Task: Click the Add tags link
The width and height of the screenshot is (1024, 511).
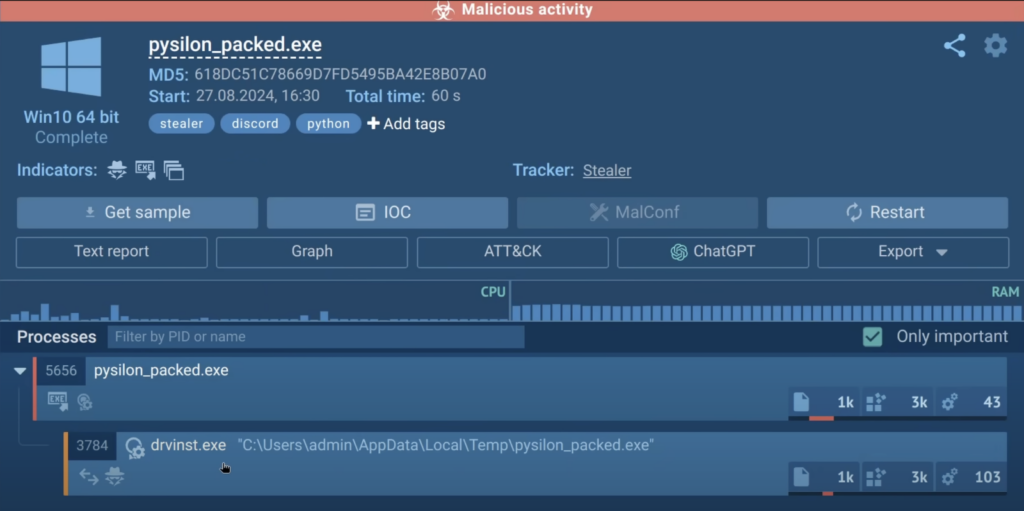Action: 406,124
